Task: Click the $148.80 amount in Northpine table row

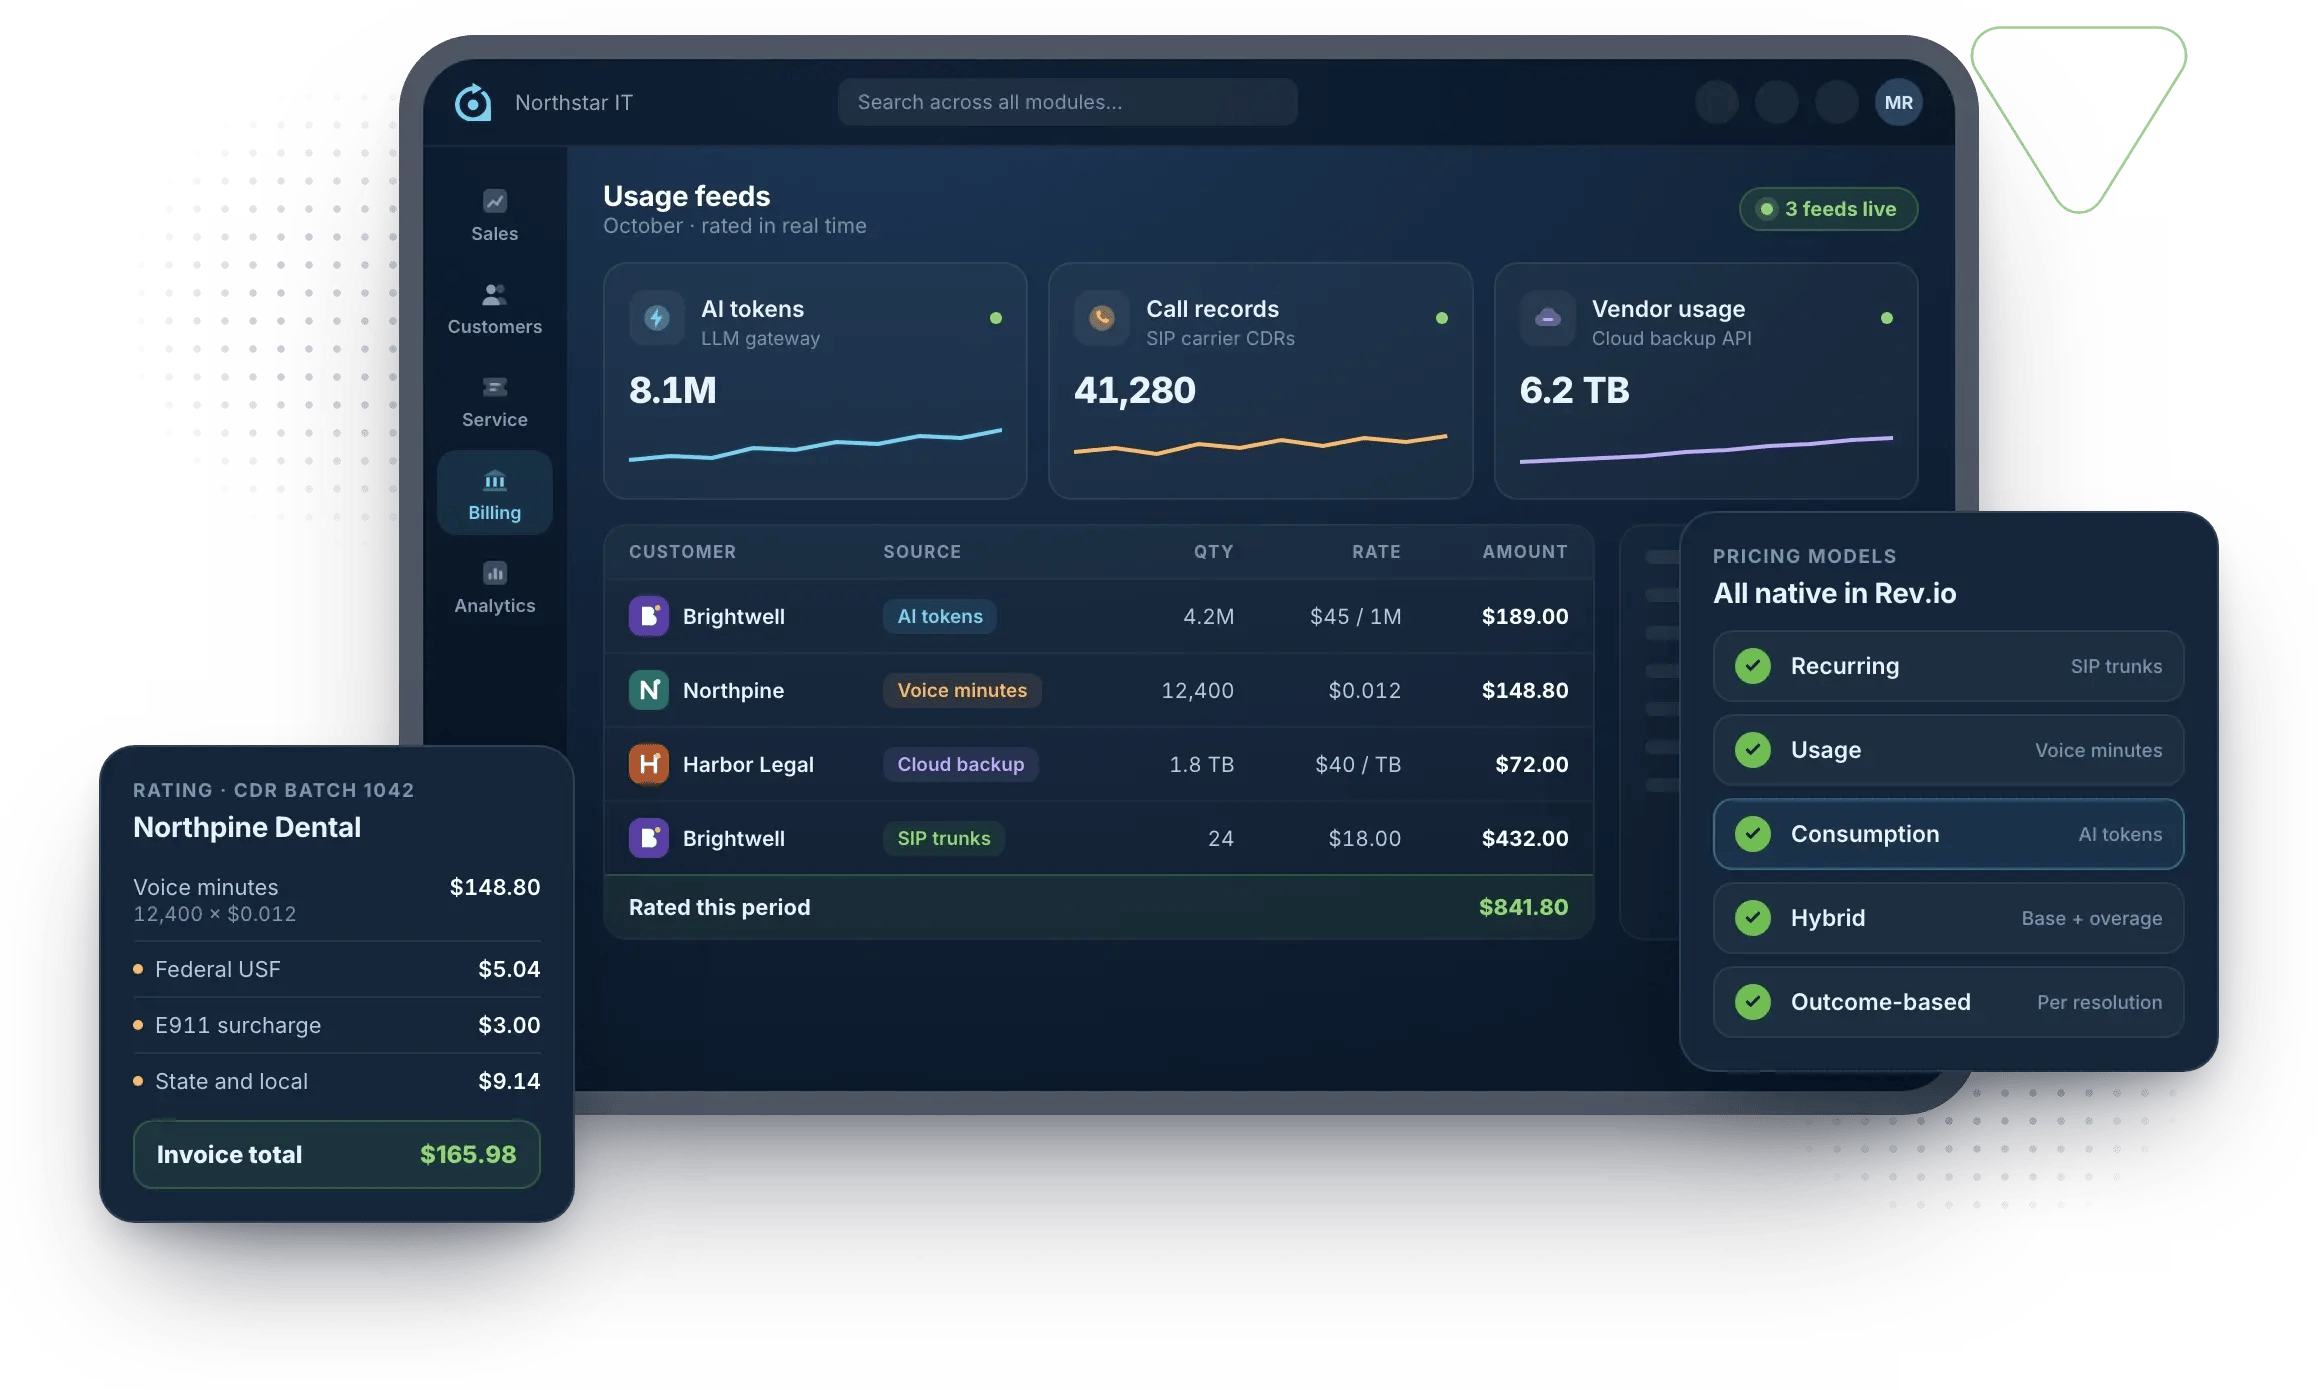Action: click(1524, 690)
